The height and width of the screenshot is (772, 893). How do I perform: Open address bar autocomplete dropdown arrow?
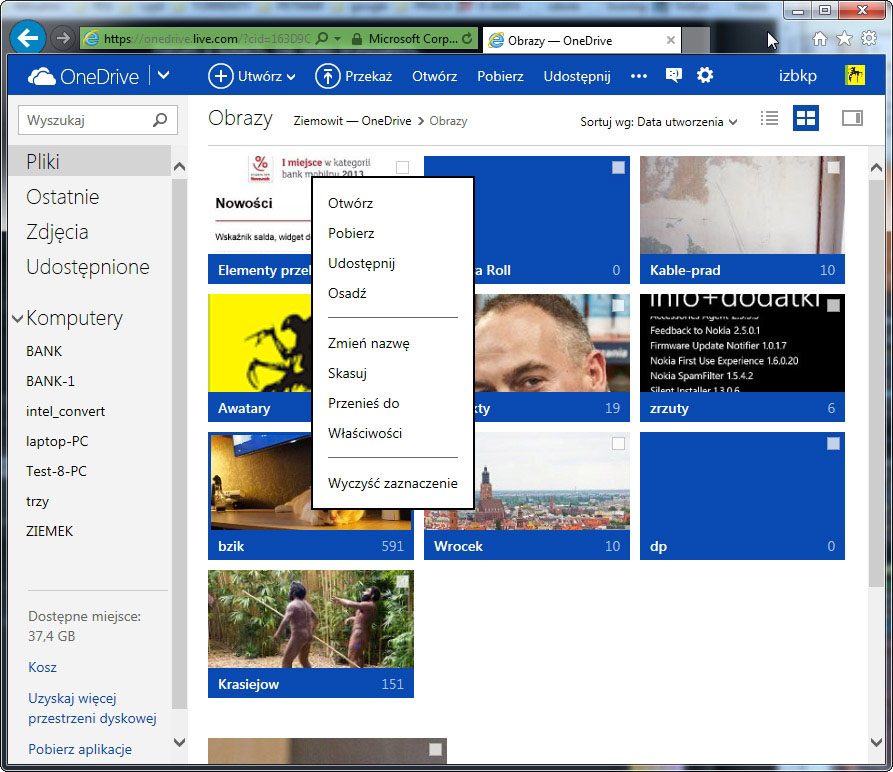click(337, 39)
